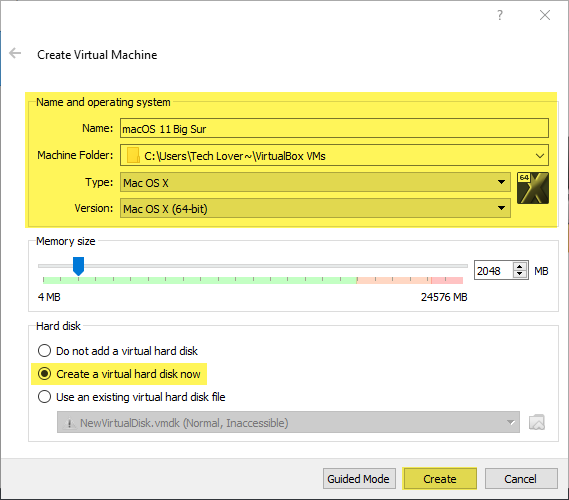569x500 pixels.
Task: Select Do not add a virtual hard disk
Action: point(118,351)
